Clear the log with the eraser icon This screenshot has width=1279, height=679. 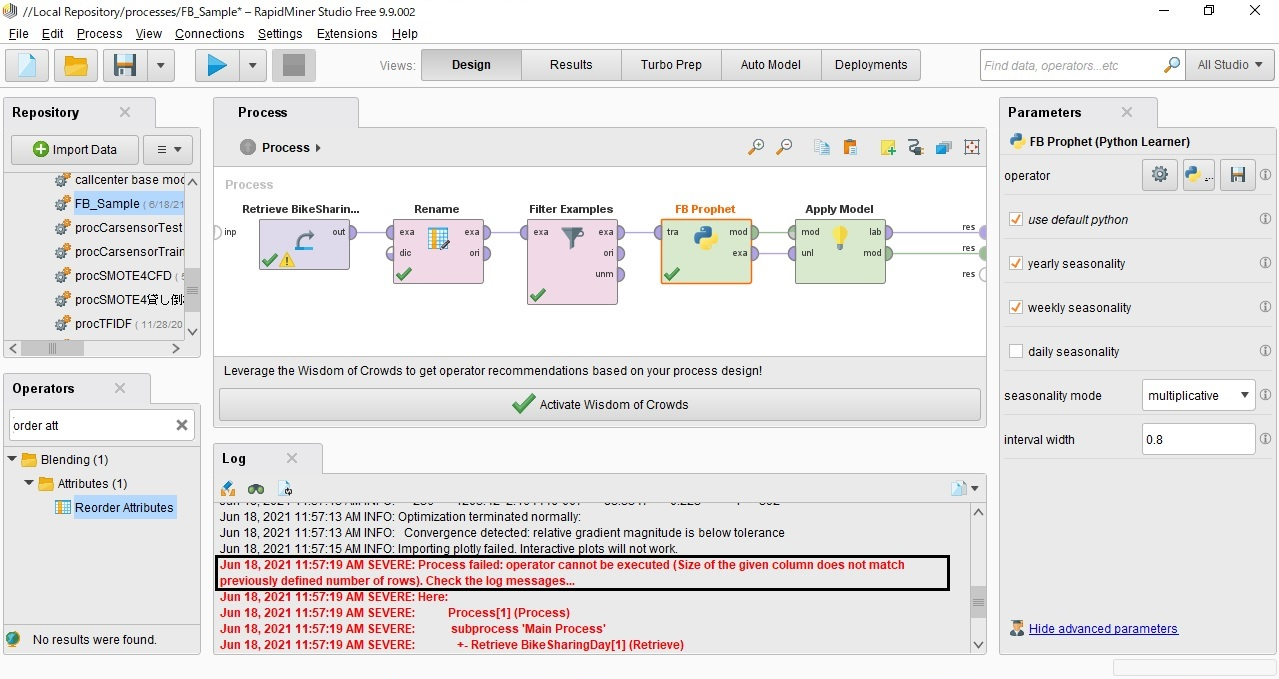pos(228,488)
